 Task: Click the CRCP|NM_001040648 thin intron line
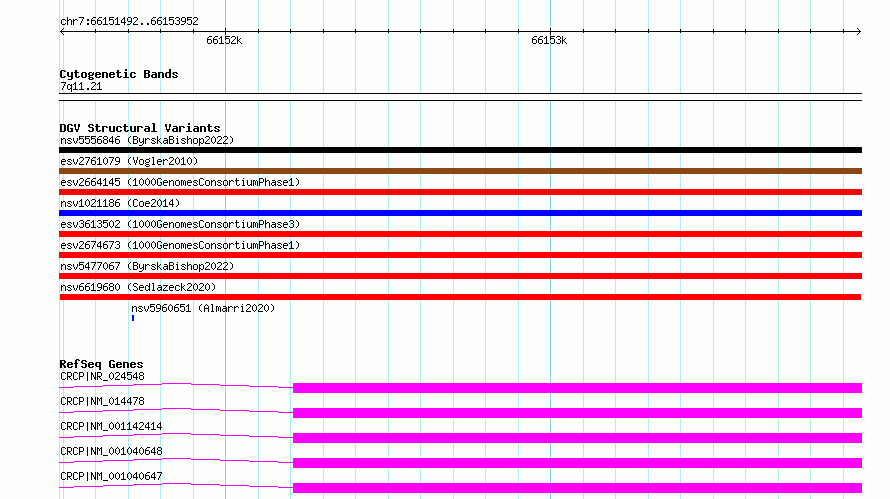[x=176, y=460]
